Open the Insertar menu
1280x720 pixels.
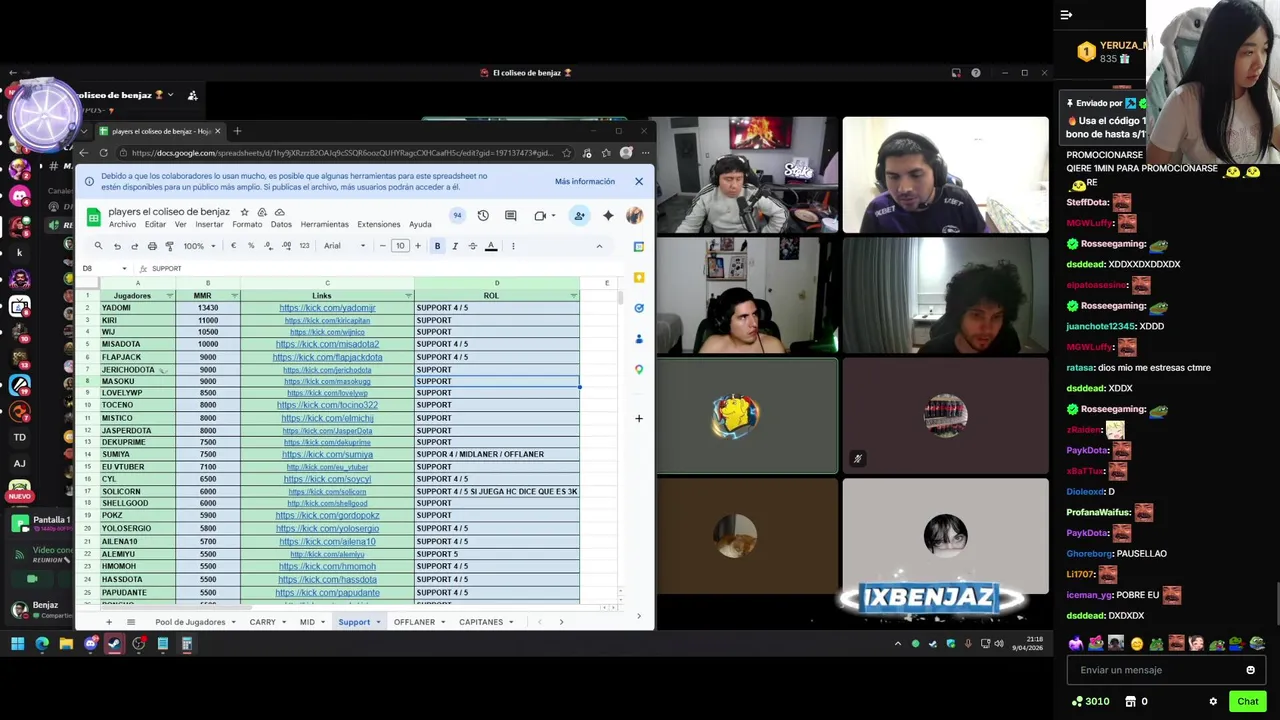pyautogui.click(x=209, y=225)
